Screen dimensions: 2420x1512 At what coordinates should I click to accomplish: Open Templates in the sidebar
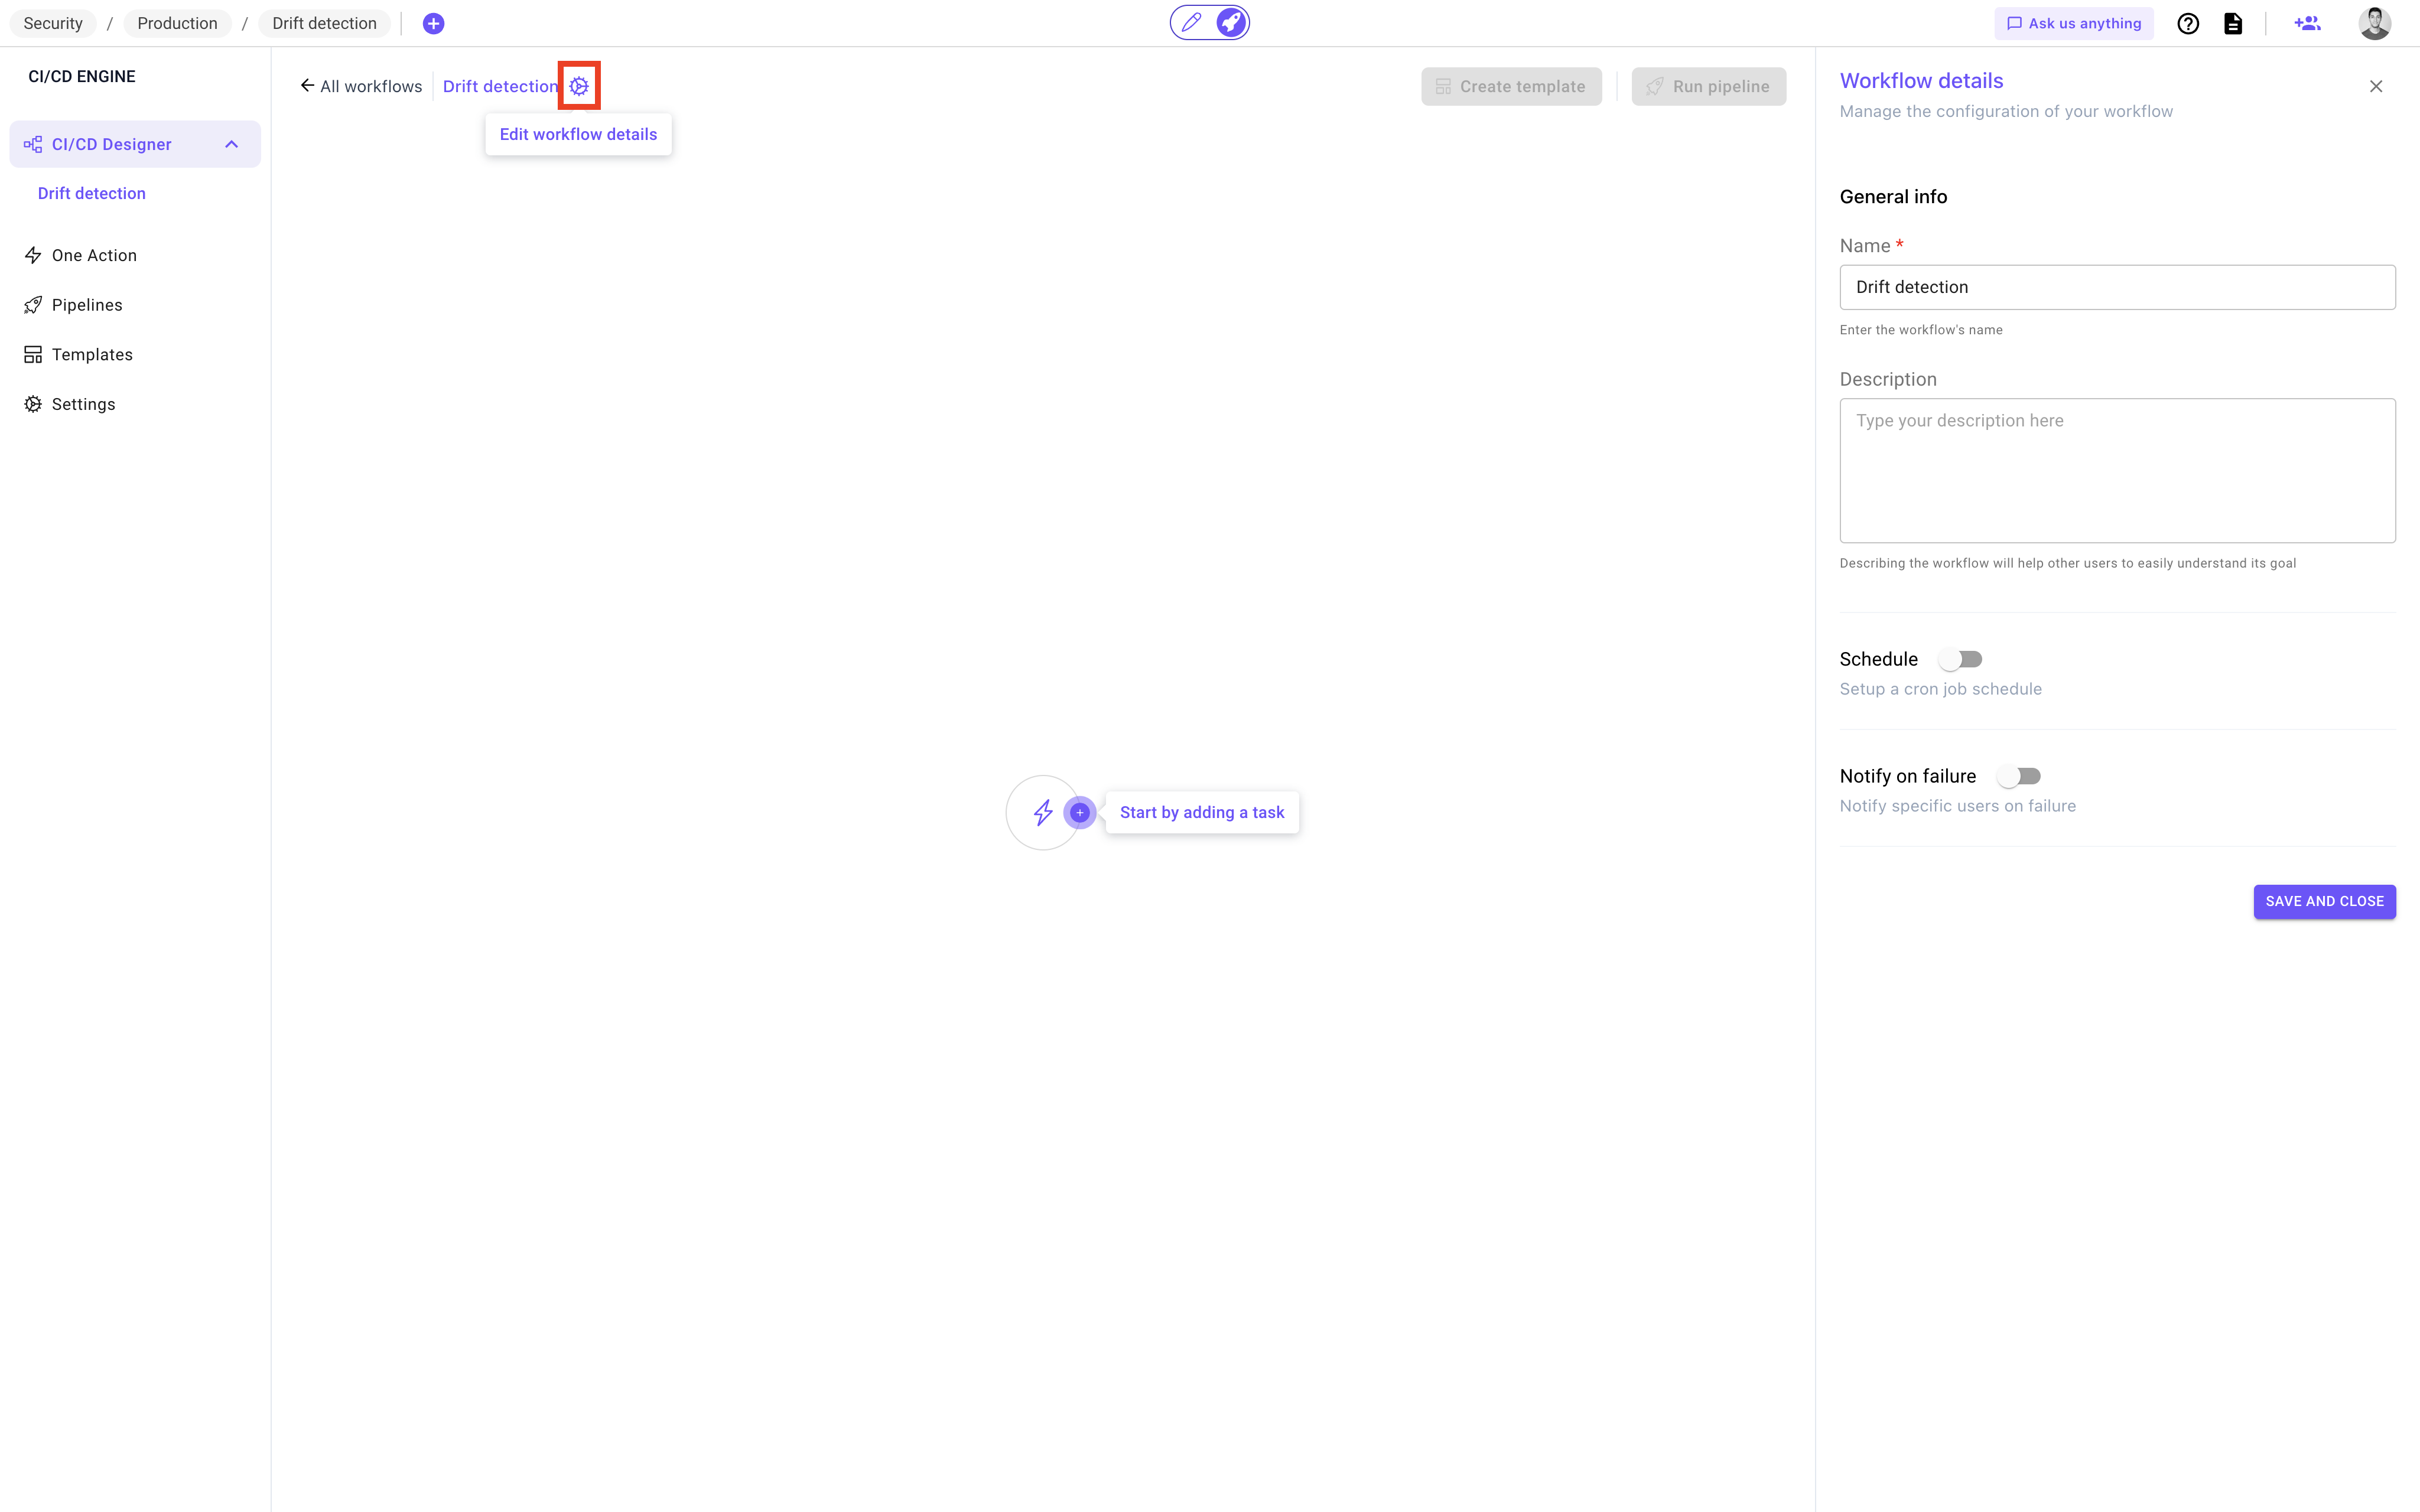coord(92,354)
